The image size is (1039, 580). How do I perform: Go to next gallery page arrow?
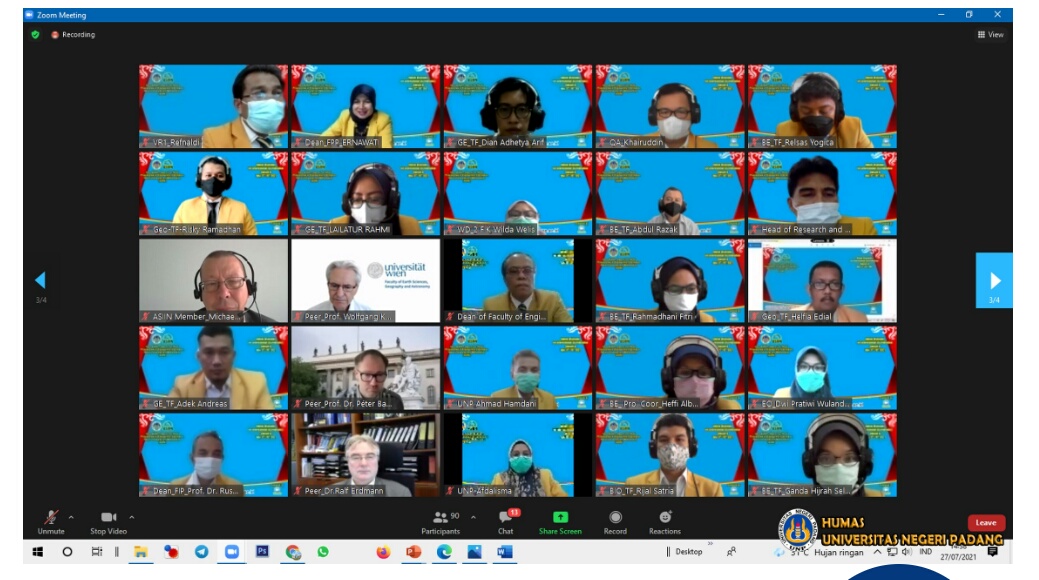click(994, 281)
